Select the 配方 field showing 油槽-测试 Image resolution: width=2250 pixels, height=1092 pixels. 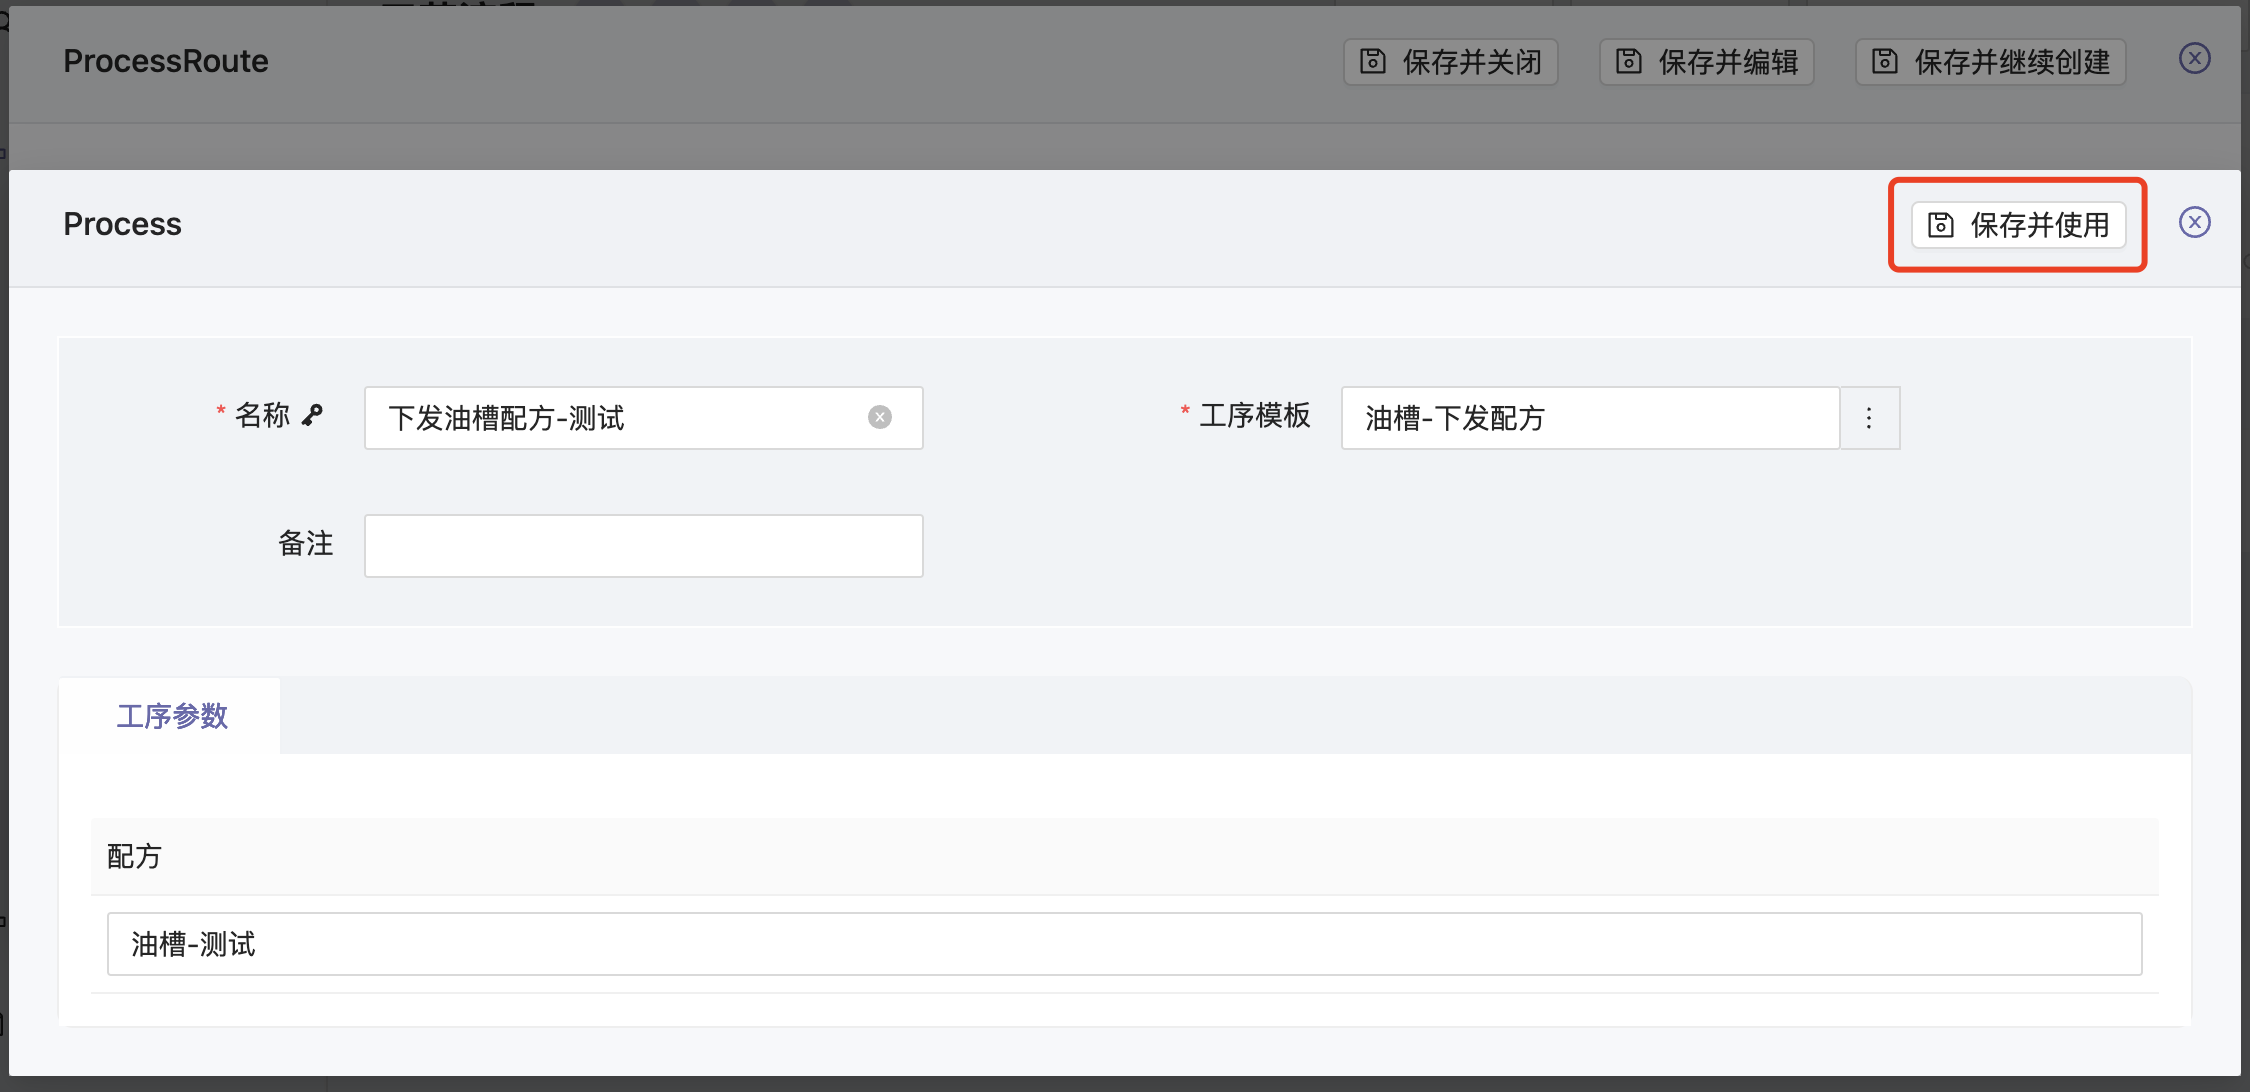click(1123, 944)
